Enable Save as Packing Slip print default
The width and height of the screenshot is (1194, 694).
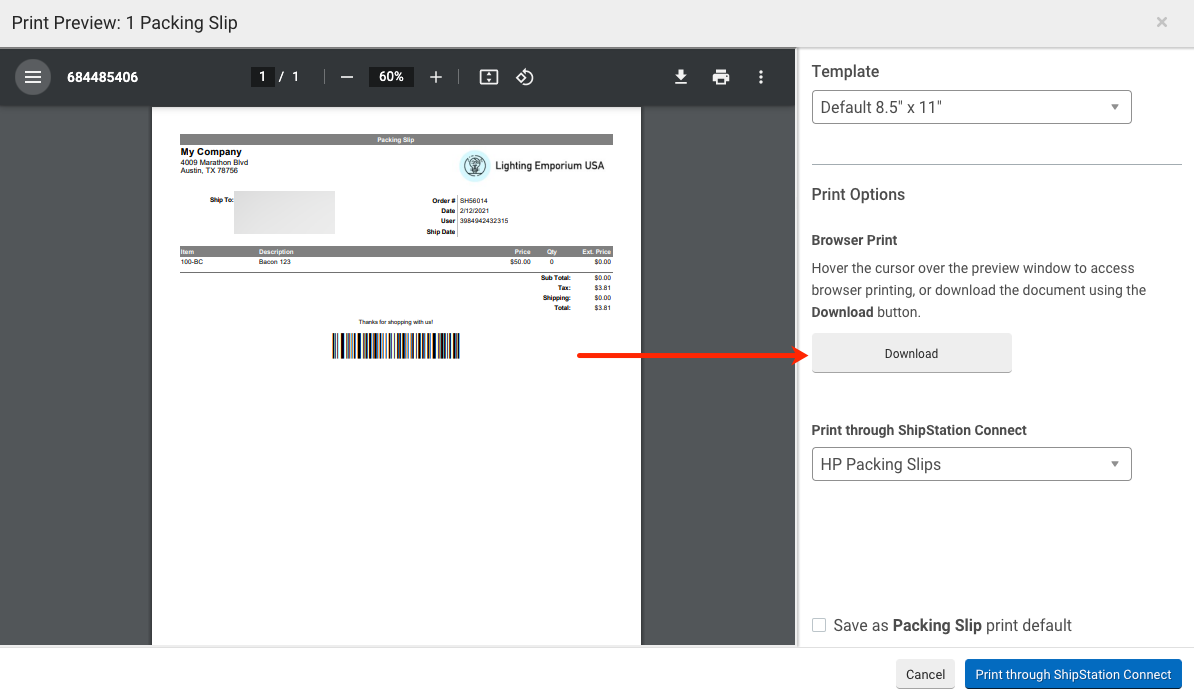[819, 625]
